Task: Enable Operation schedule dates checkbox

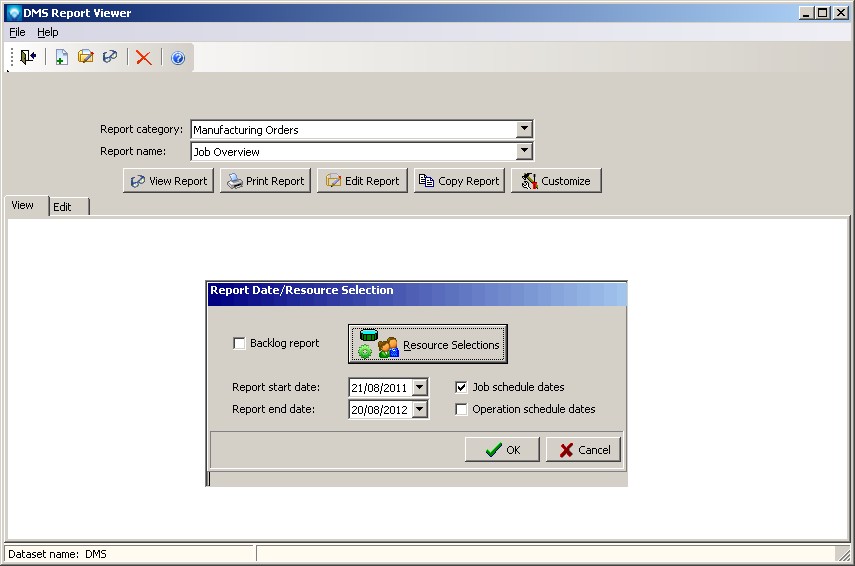Action: pyautogui.click(x=461, y=409)
